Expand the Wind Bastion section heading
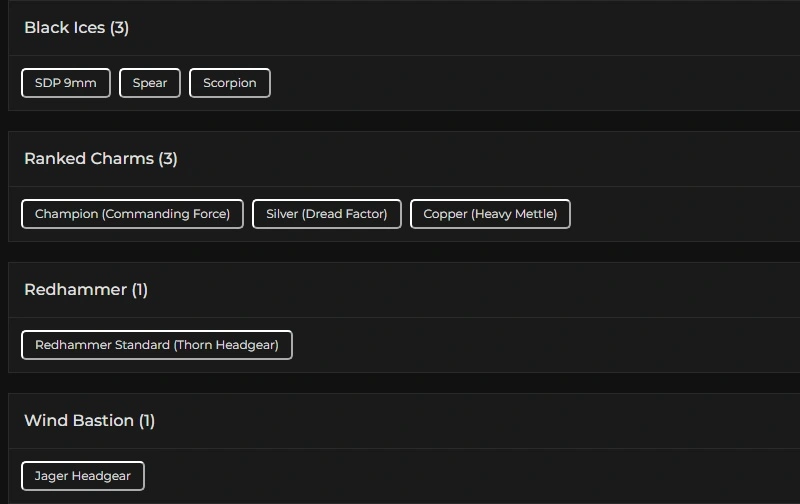This screenshot has height=504, width=800. click(x=78, y=421)
